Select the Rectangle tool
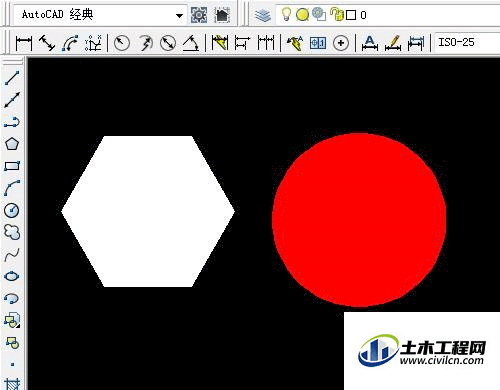 coord(12,166)
